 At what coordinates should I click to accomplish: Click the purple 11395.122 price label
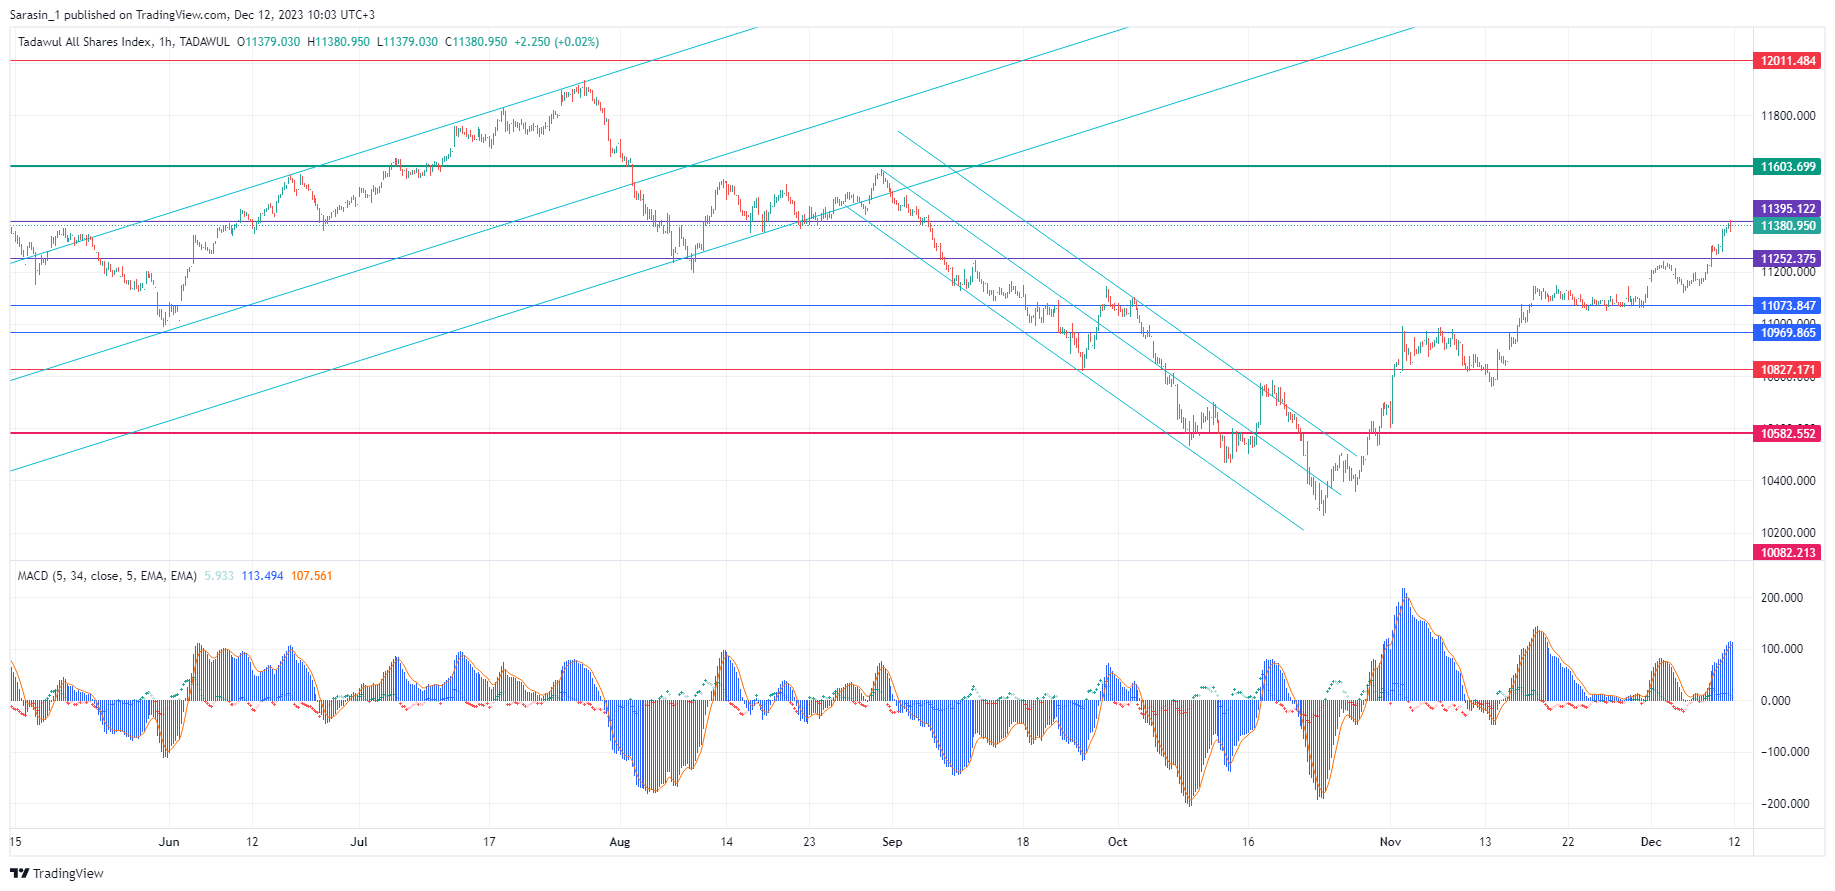point(1788,209)
